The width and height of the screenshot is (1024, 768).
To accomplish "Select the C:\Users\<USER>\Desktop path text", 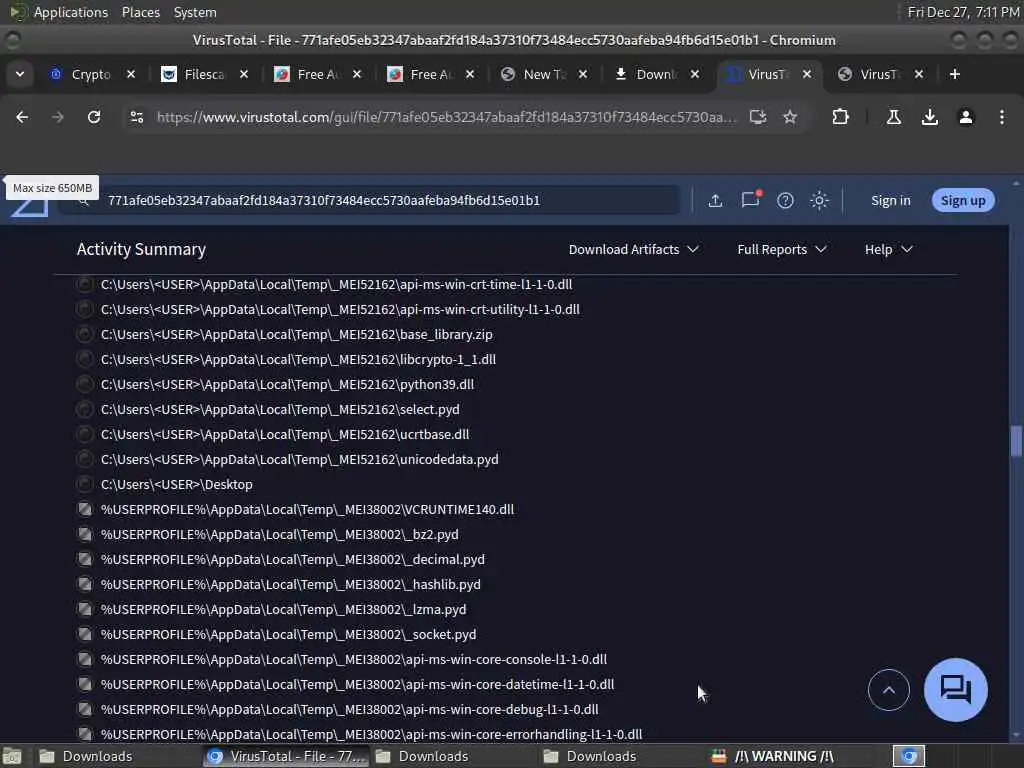I will [176, 485].
